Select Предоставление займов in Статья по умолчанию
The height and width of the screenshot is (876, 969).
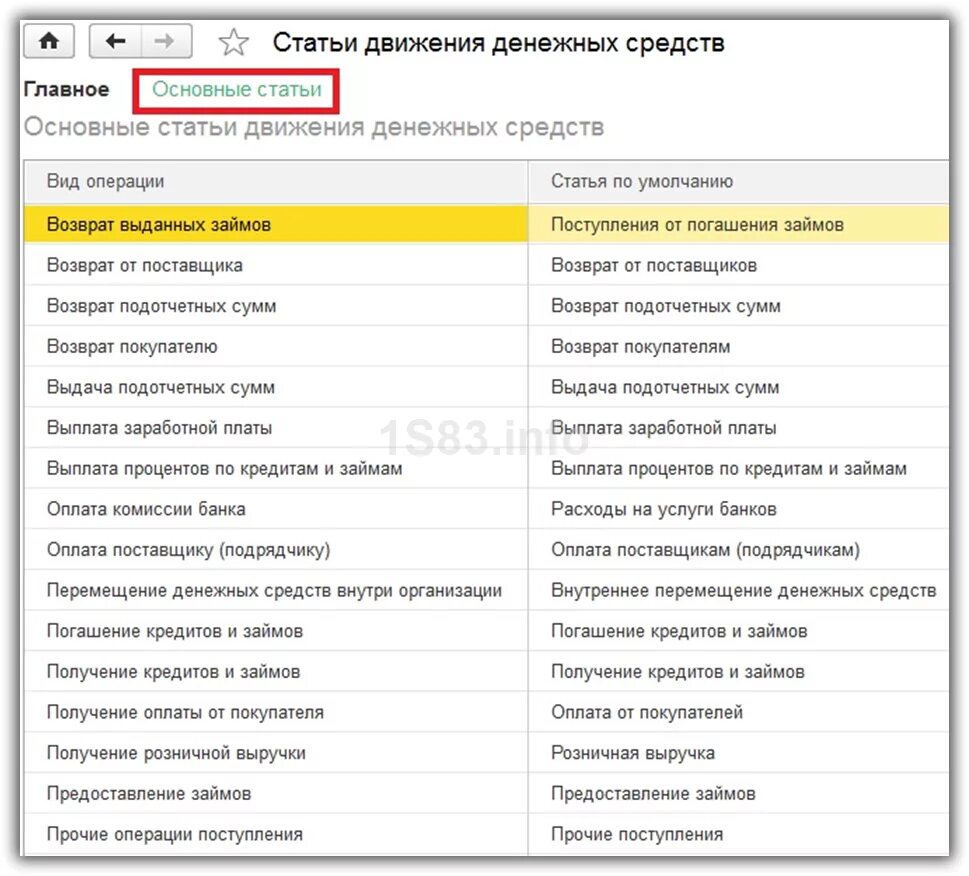point(738,794)
